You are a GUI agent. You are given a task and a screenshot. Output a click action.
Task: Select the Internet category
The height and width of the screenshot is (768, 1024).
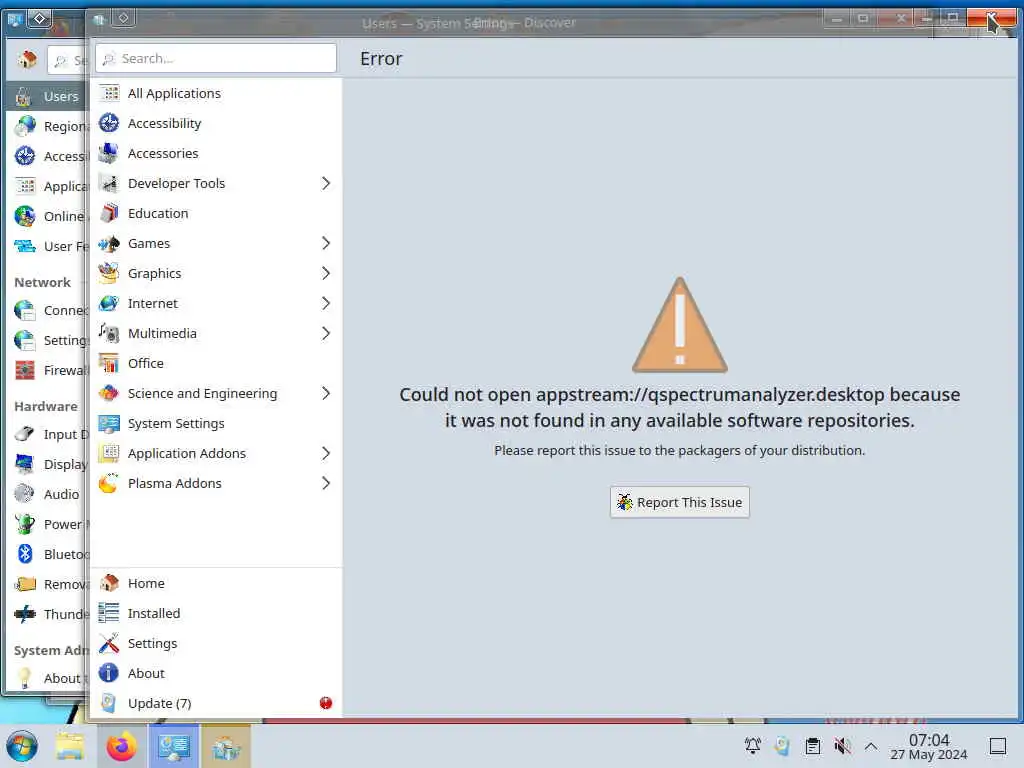click(216, 304)
